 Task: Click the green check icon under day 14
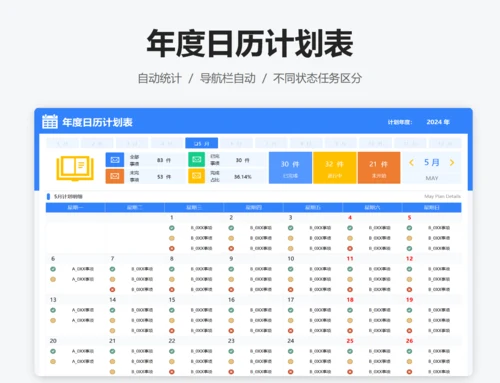click(x=112, y=310)
